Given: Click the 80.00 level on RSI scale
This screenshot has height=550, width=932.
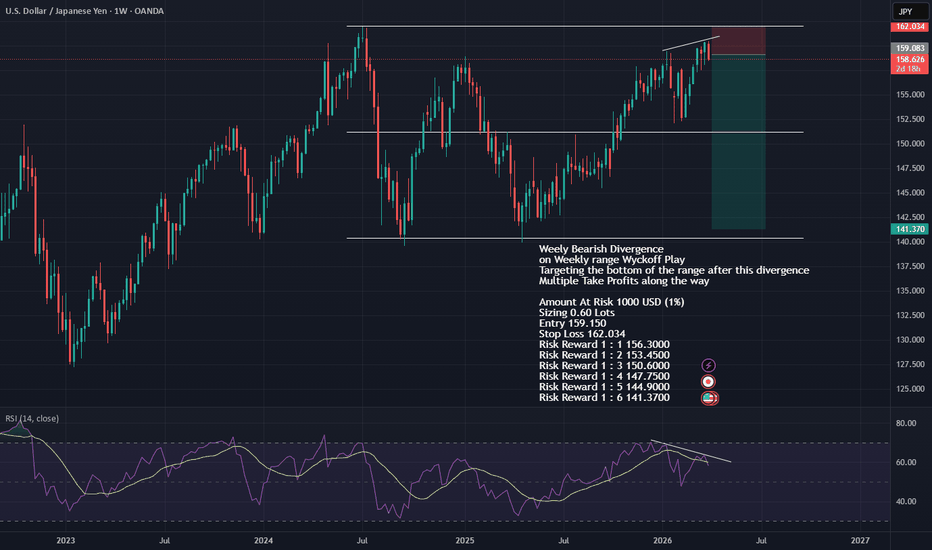Looking at the screenshot, I should 904,423.
